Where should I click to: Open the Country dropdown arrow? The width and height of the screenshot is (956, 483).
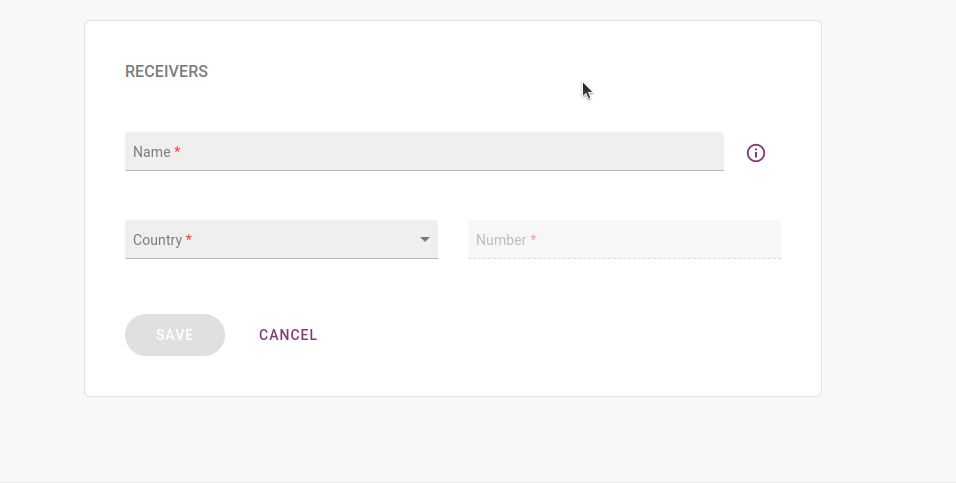tap(425, 240)
